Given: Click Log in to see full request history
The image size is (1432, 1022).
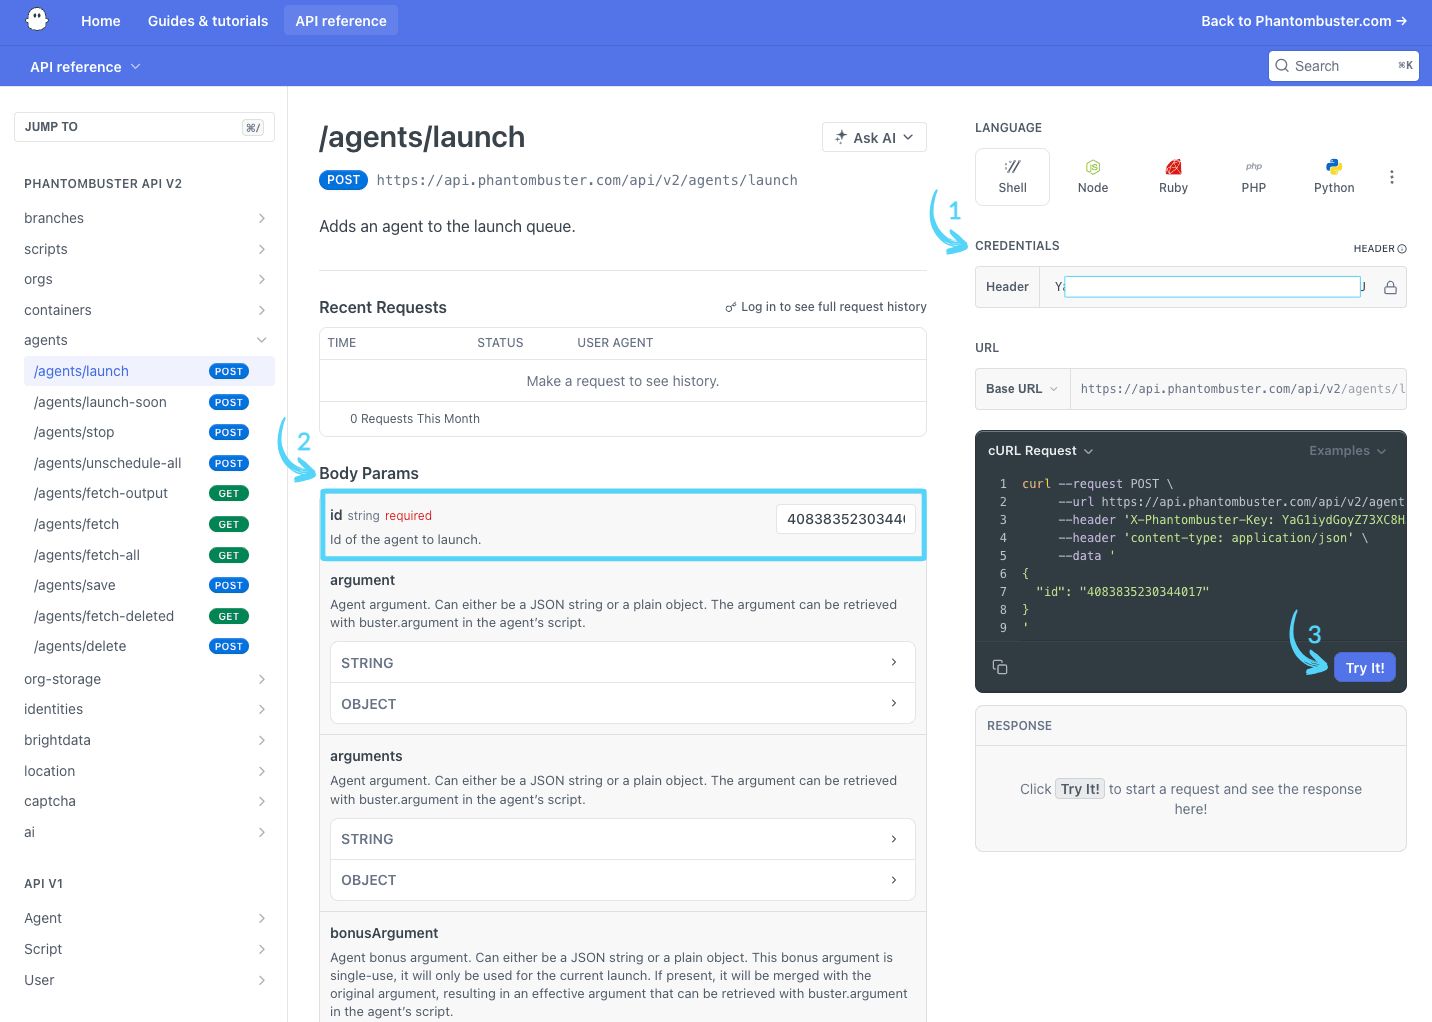Looking at the screenshot, I should [x=834, y=307].
